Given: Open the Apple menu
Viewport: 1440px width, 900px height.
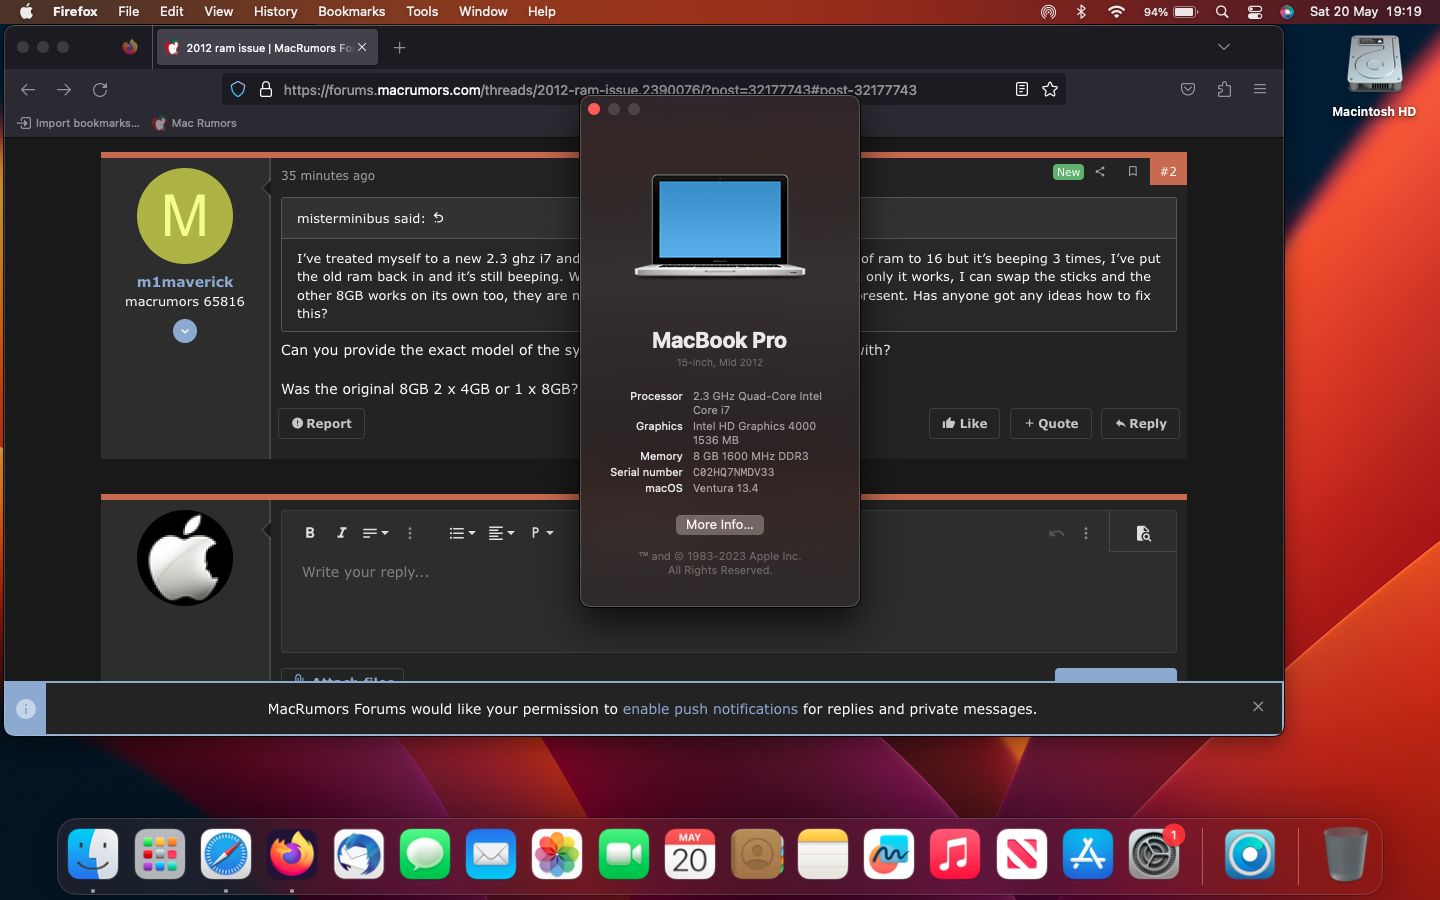Looking at the screenshot, I should 26,11.
